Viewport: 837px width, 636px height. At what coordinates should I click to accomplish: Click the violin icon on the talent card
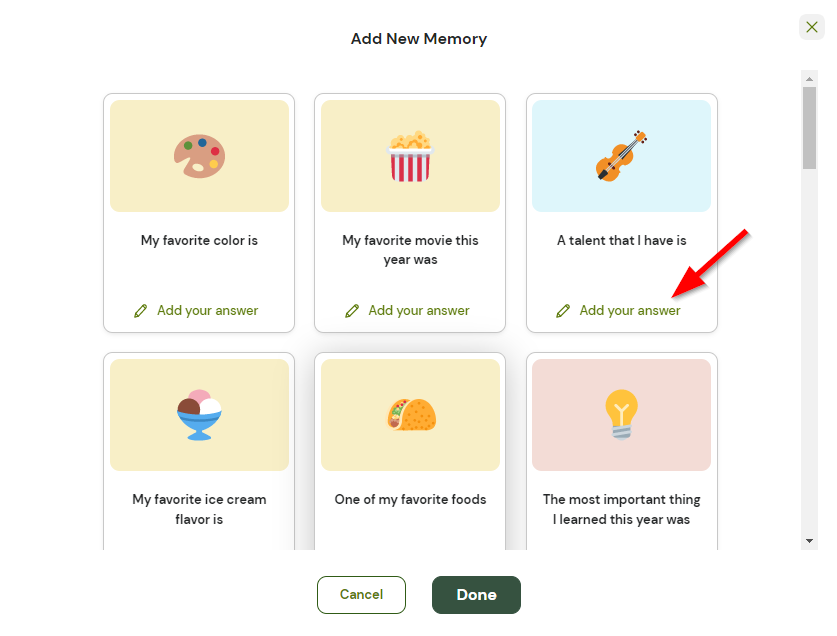621,155
